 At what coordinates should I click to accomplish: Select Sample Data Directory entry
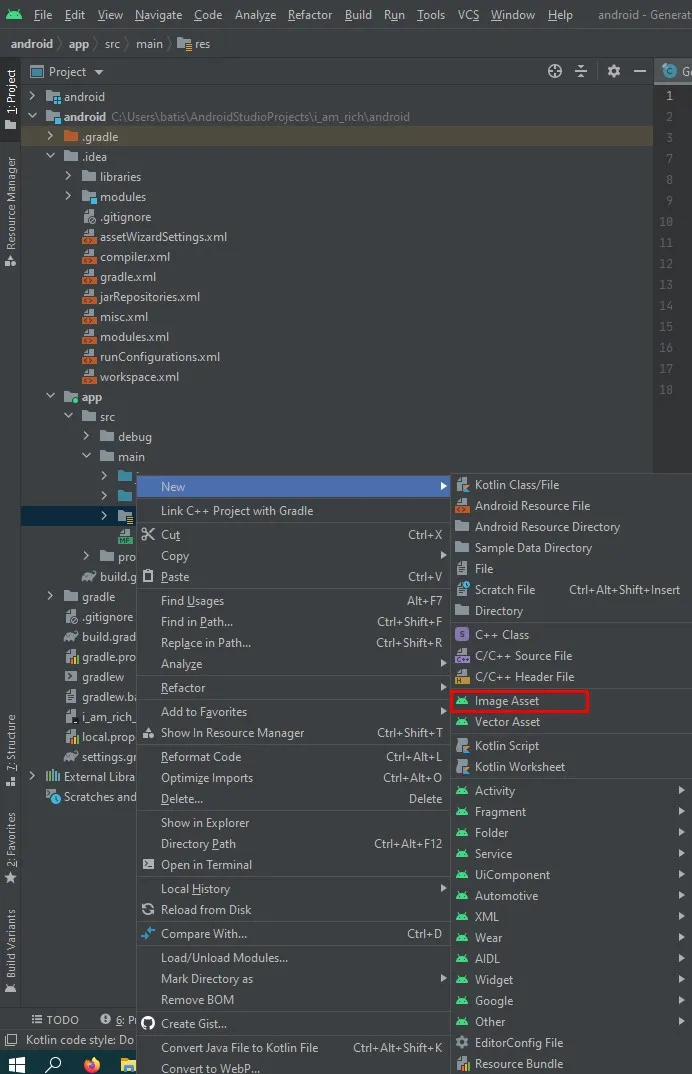(571, 548)
